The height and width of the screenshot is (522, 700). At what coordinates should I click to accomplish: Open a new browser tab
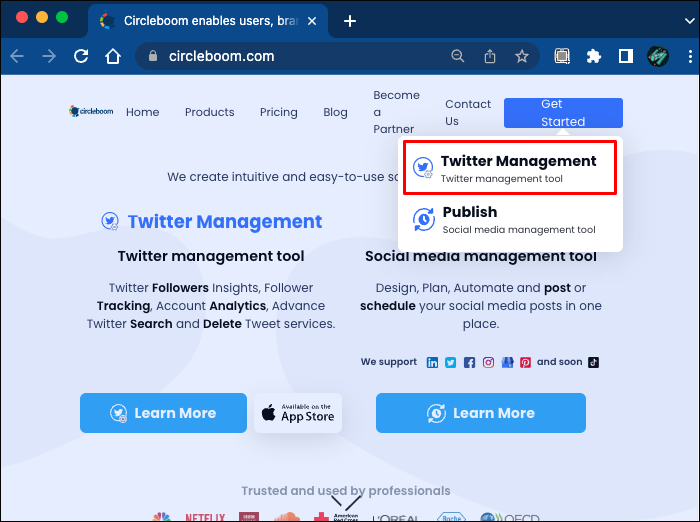point(350,21)
